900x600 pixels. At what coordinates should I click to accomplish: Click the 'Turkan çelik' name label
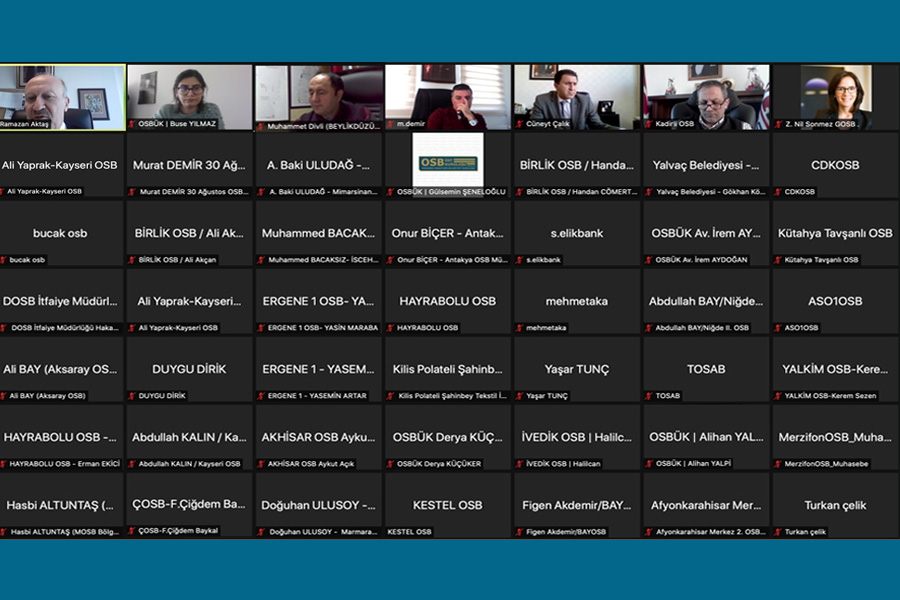click(x=805, y=532)
